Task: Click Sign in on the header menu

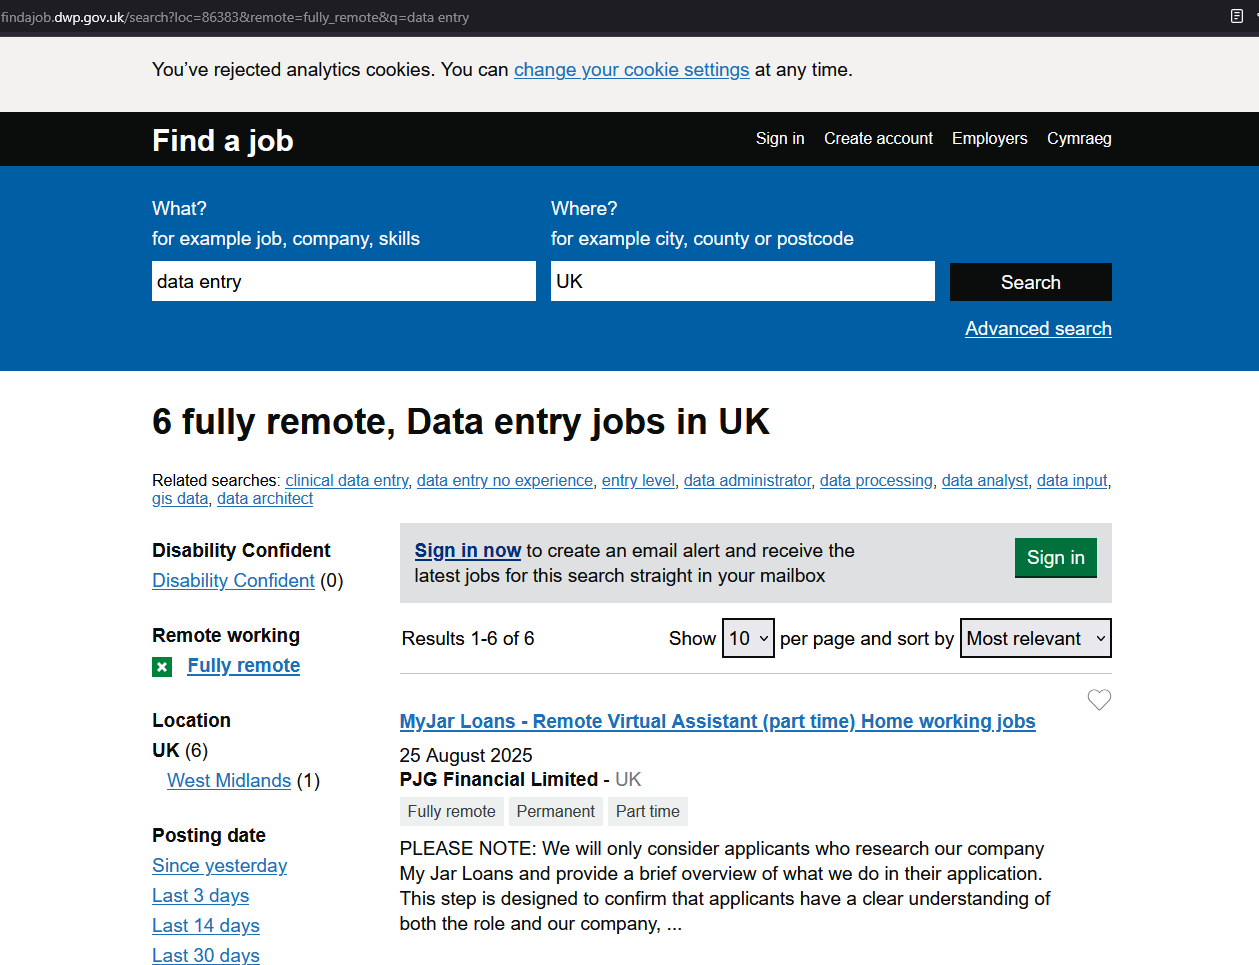Action: tap(780, 139)
